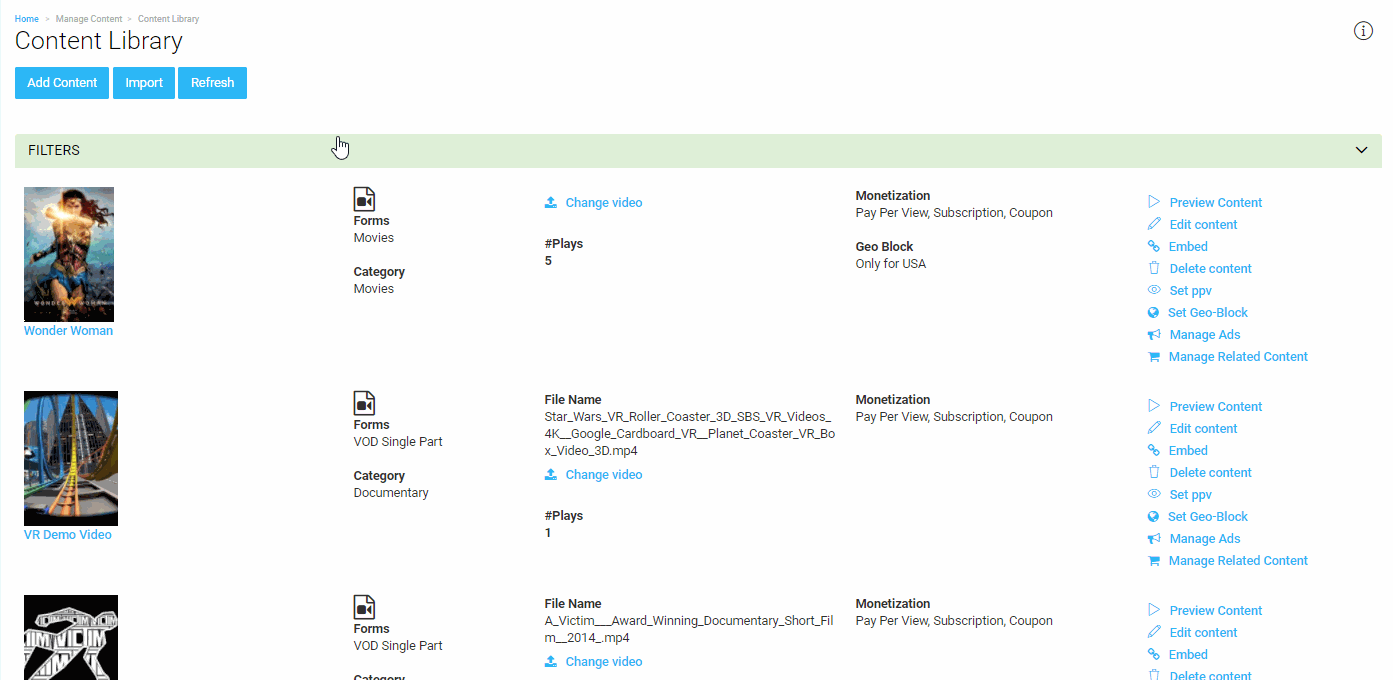1393x680 pixels.
Task: Click globe icon for VR Demo Set Geo-Block
Action: pyautogui.click(x=1154, y=517)
